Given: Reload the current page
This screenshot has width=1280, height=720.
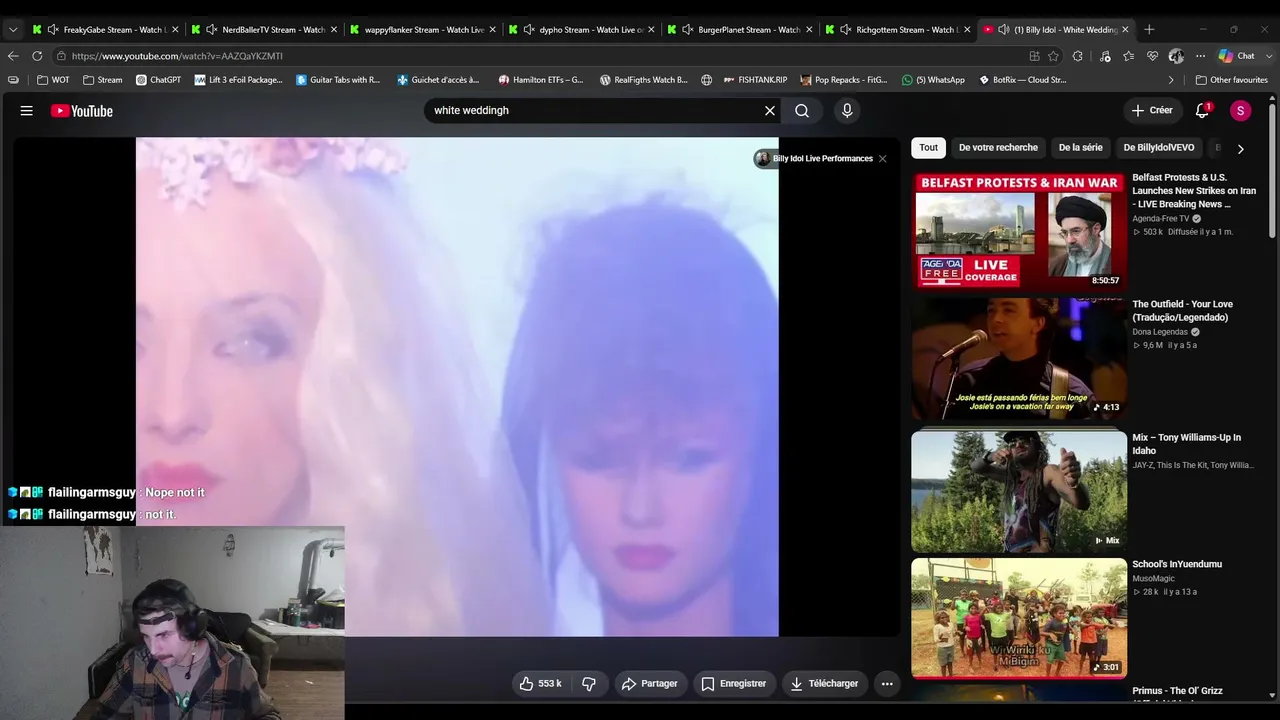Looking at the screenshot, I should pos(37,56).
